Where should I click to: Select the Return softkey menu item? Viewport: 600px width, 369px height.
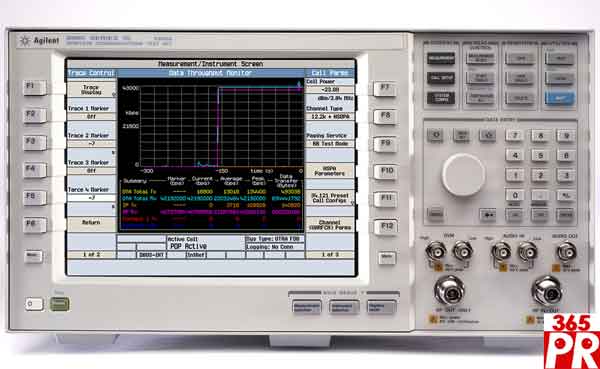(x=91, y=222)
